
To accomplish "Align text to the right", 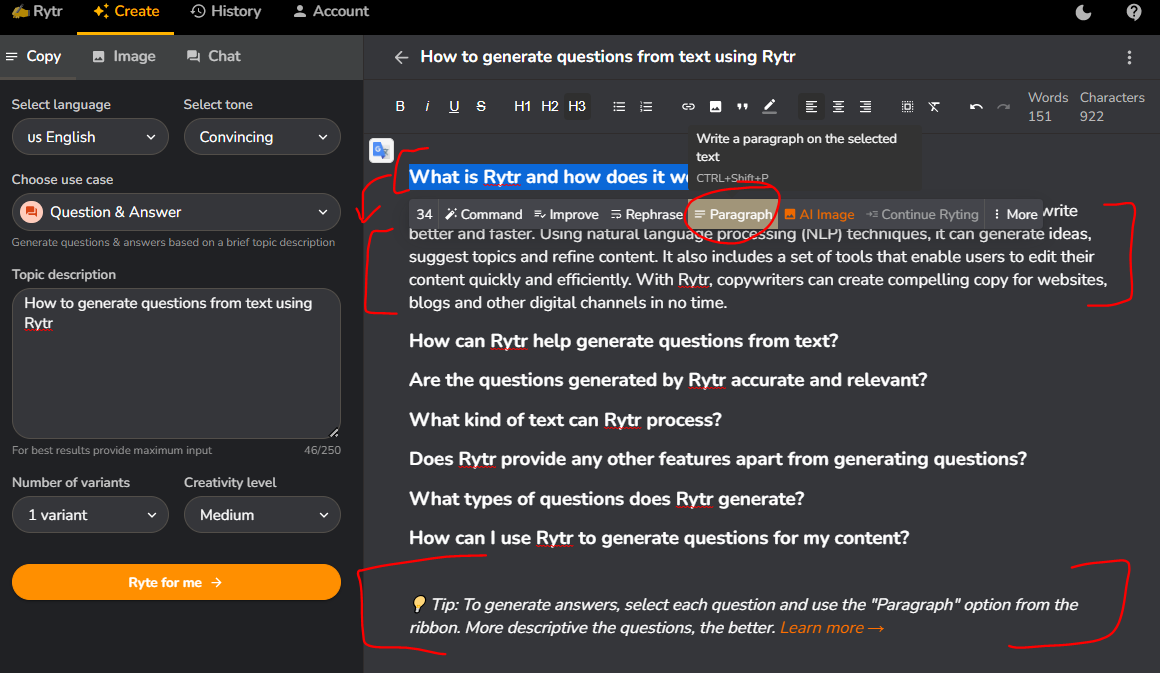I will [x=866, y=106].
